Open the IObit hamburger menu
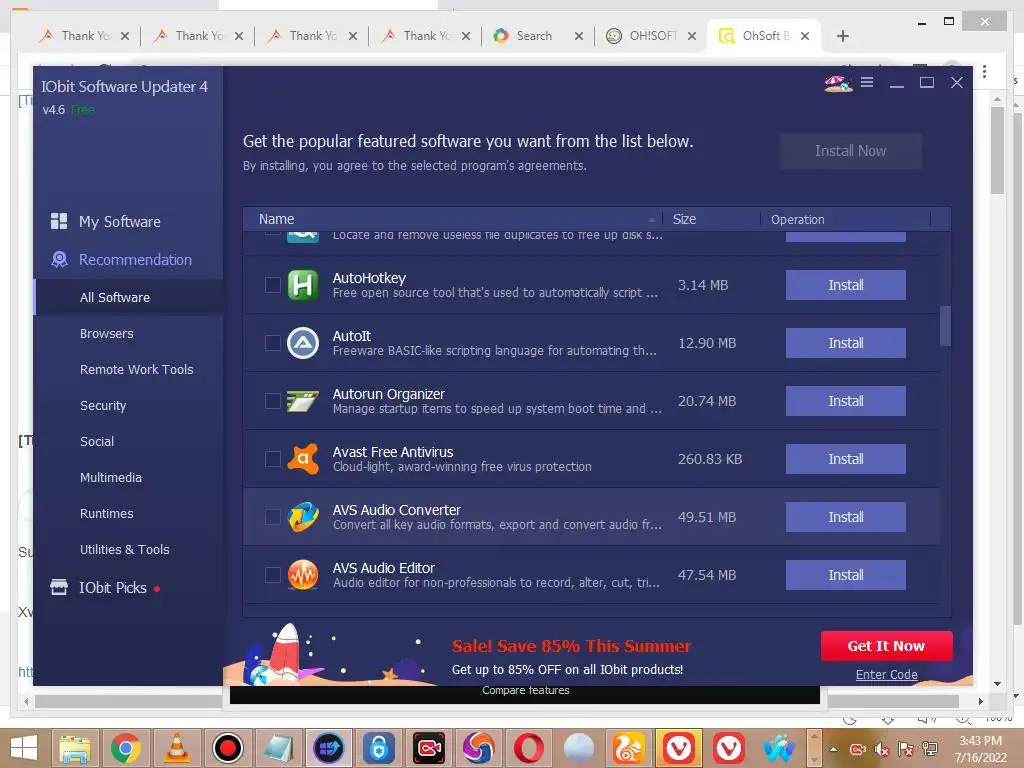1024x768 pixels. pyautogui.click(x=867, y=82)
